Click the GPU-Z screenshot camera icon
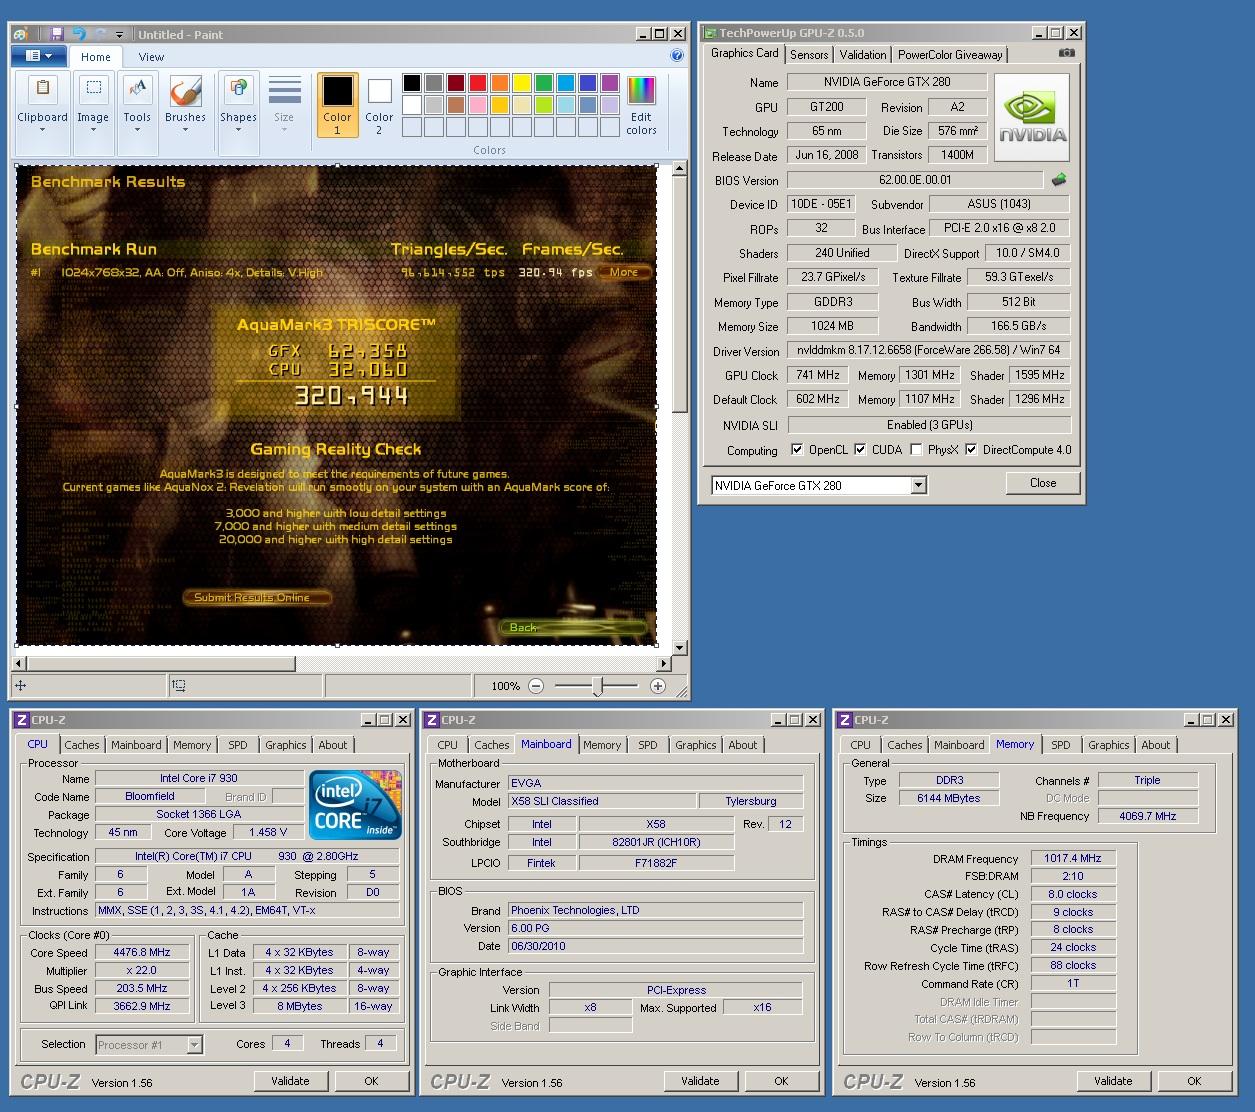This screenshot has width=1255, height=1112. coord(1067,53)
